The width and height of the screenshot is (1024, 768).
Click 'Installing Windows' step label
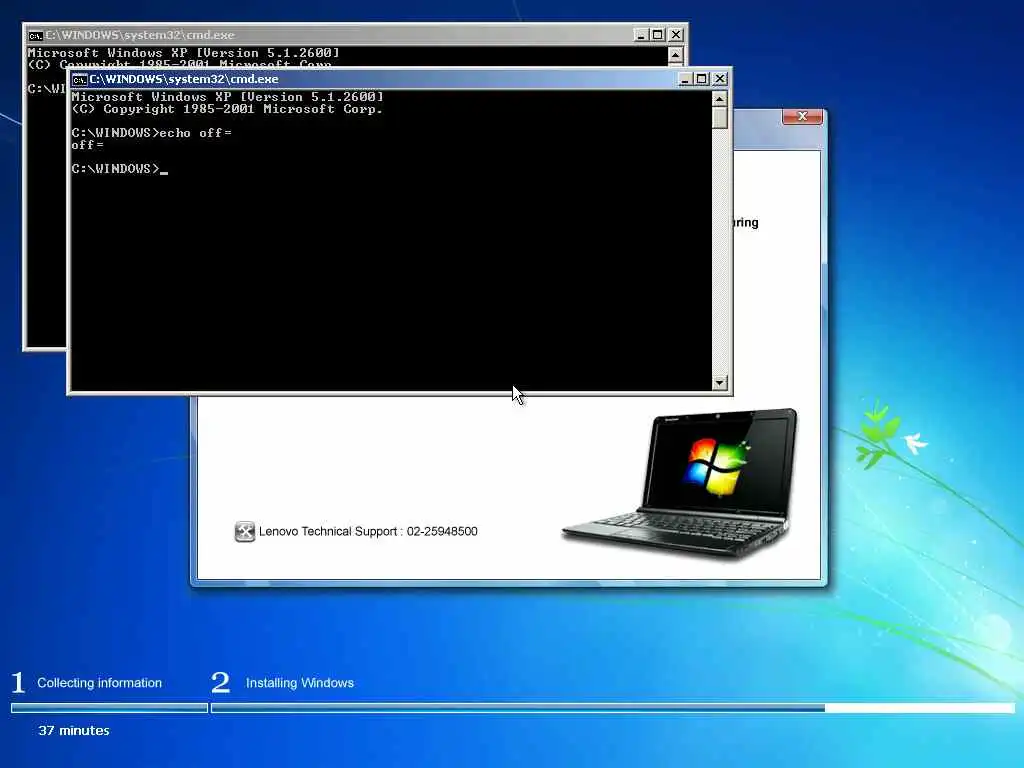[300, 683]
